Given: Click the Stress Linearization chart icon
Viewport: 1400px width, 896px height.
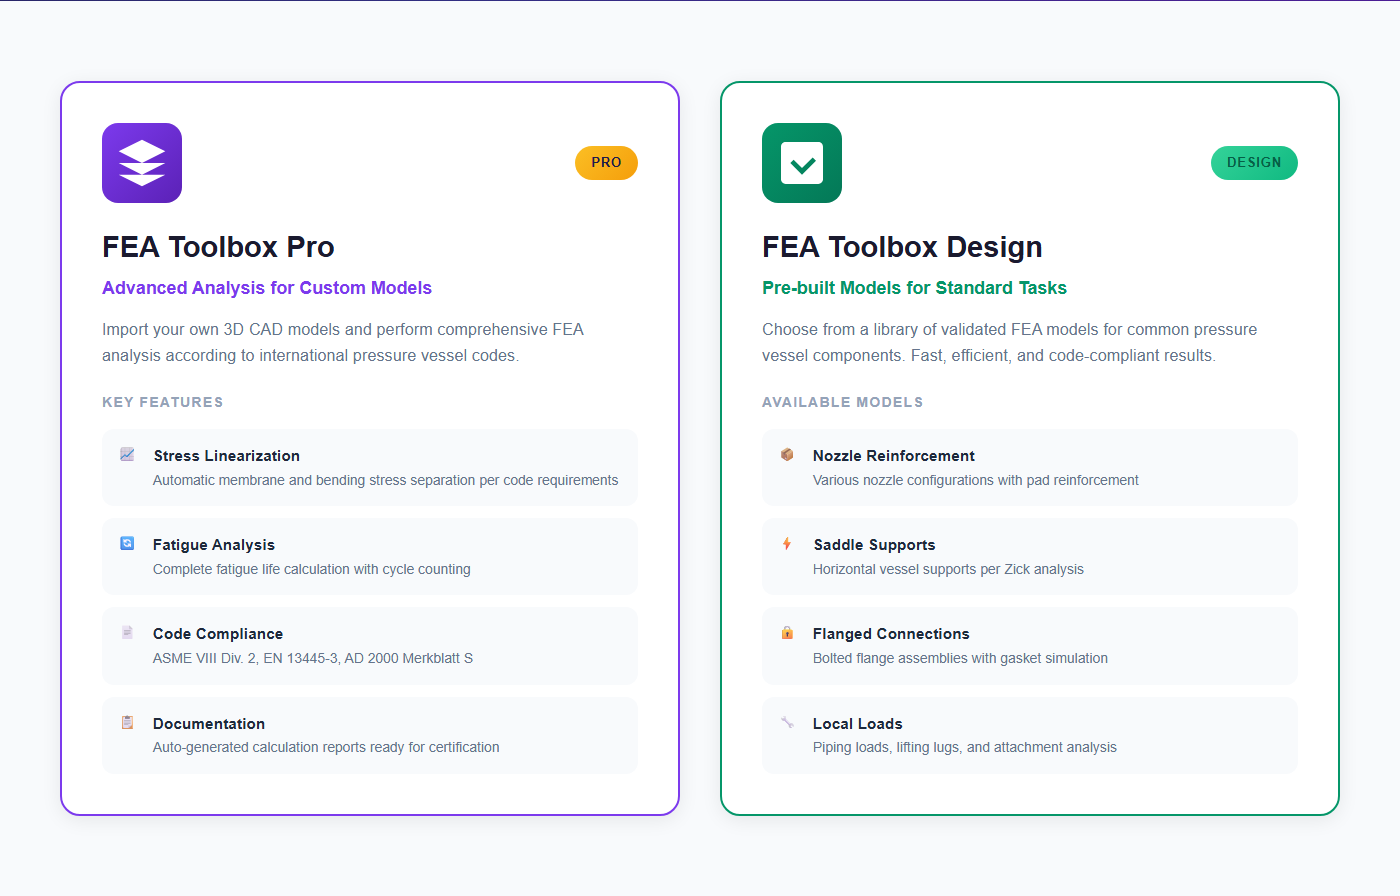Looking at the screenshot, I should pyautogui.click(x=127, y=454).
